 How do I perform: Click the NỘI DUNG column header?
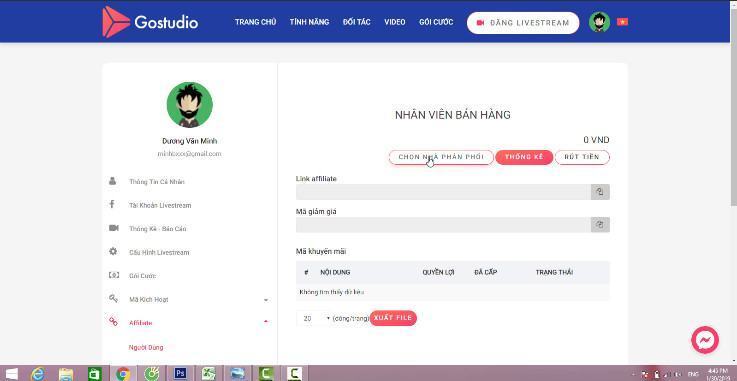click(335, 272)
